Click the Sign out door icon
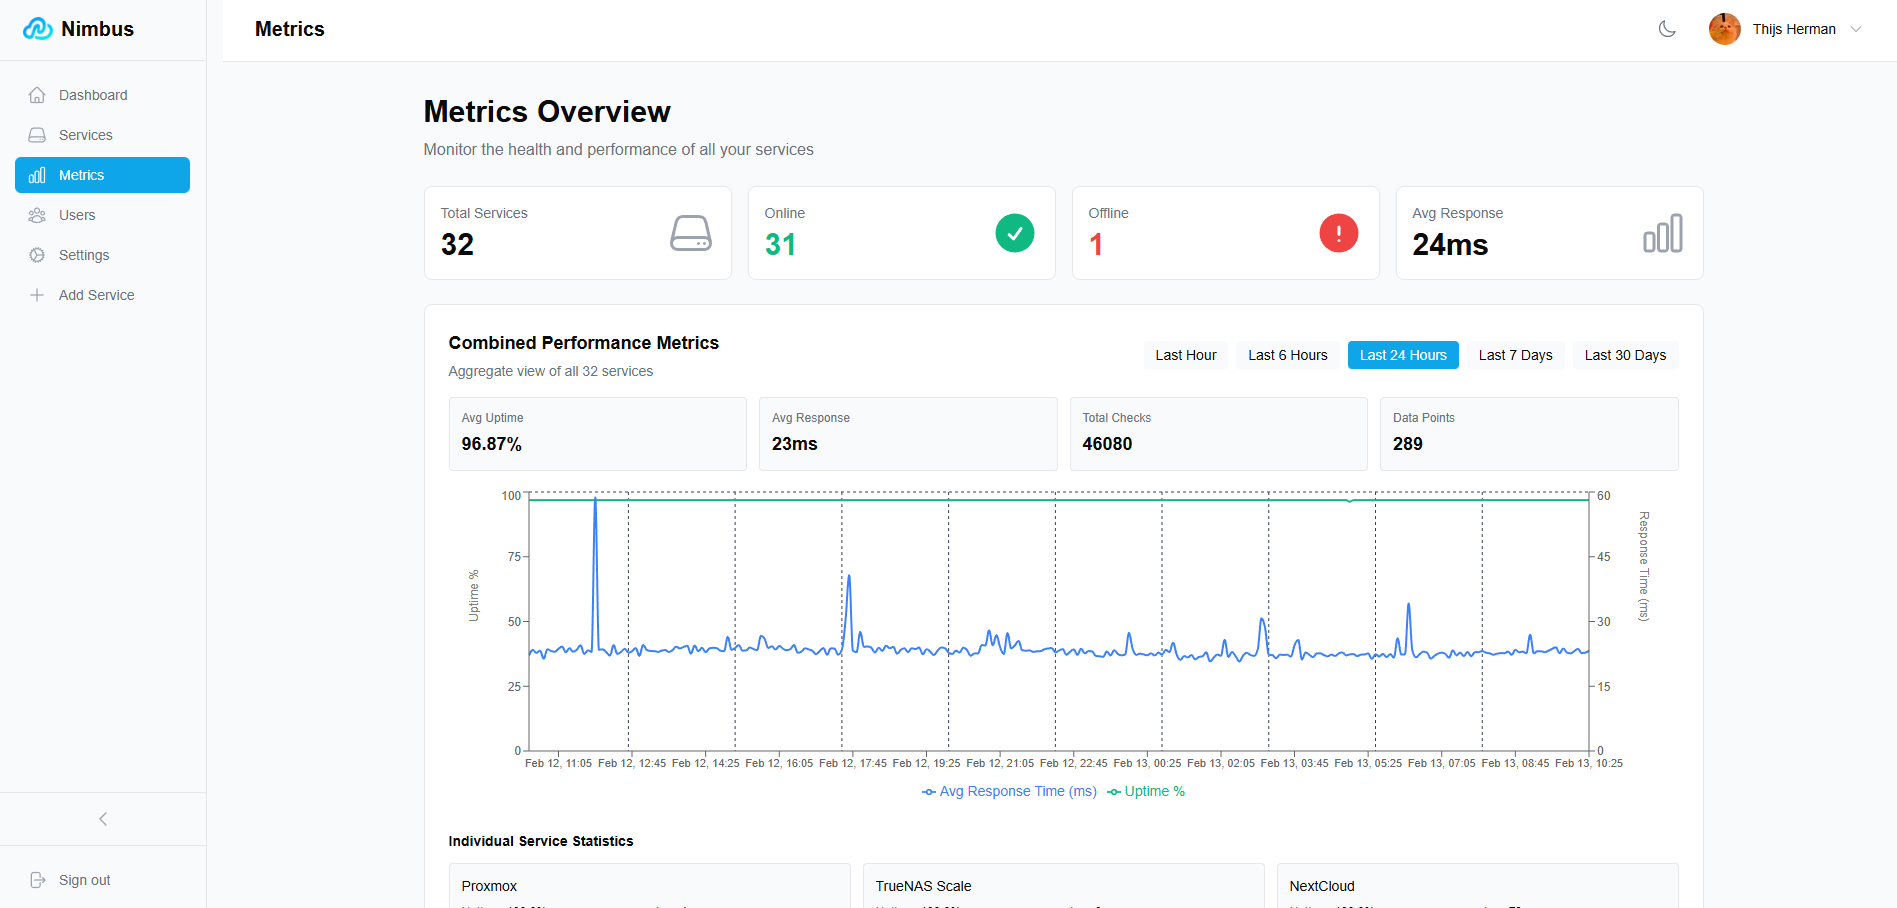 point(38,880)
